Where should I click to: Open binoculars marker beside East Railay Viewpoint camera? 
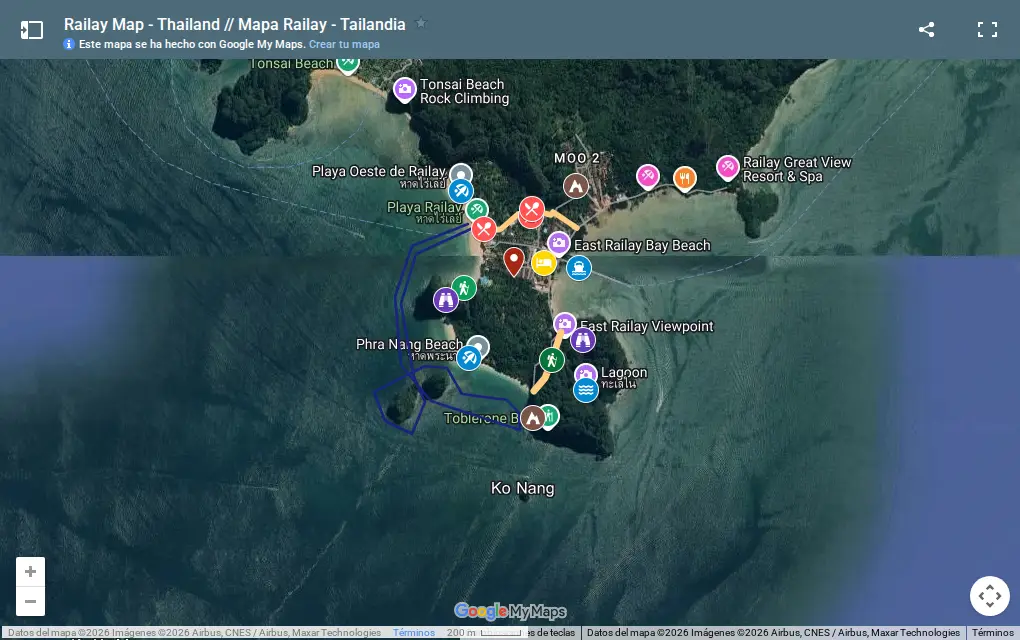583,340
